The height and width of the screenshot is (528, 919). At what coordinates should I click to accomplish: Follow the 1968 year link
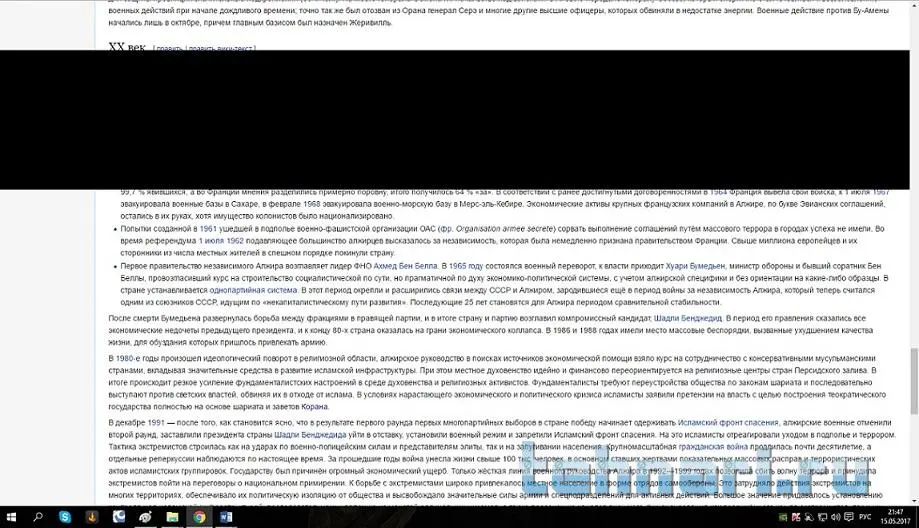tap(312, 204)
